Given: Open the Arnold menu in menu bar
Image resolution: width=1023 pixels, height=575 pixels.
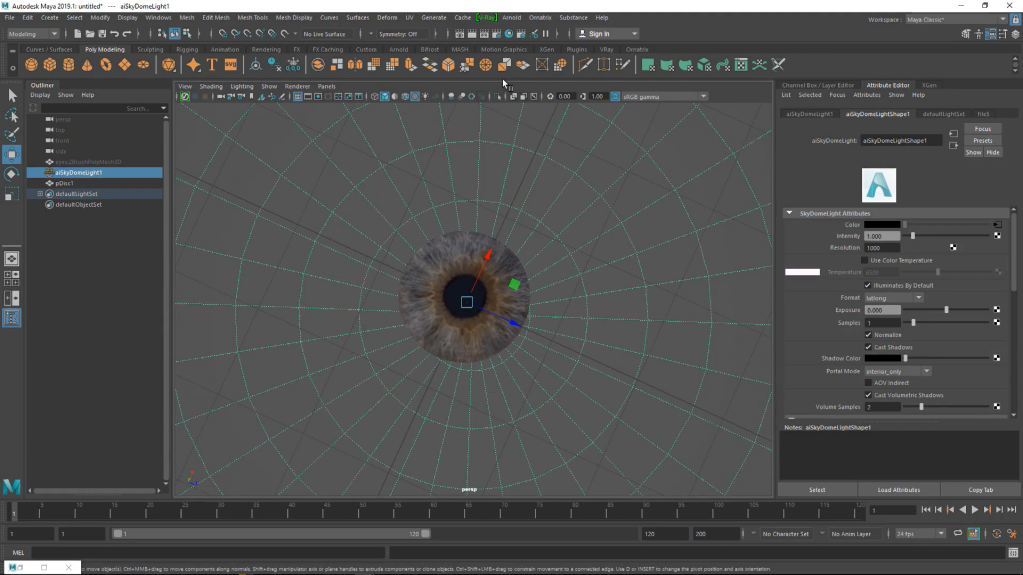Looking at the screenshot, I should [511, 18].
